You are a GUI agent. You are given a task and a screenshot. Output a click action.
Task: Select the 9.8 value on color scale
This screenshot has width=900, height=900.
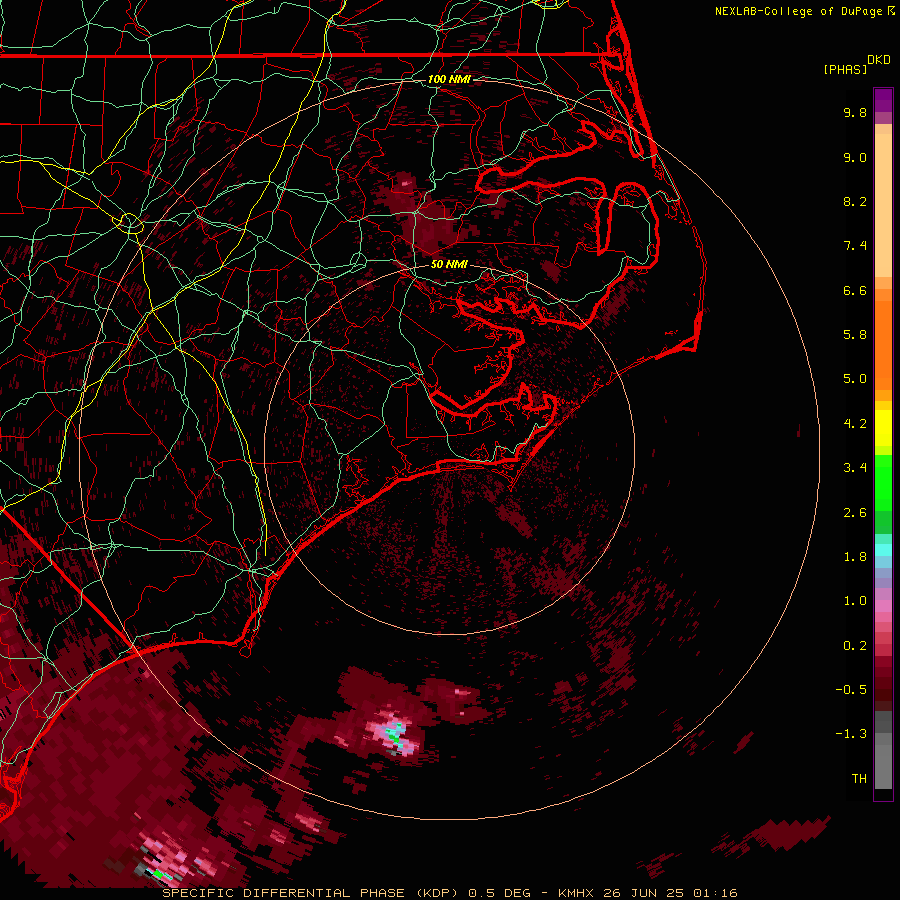pos(855,112)
